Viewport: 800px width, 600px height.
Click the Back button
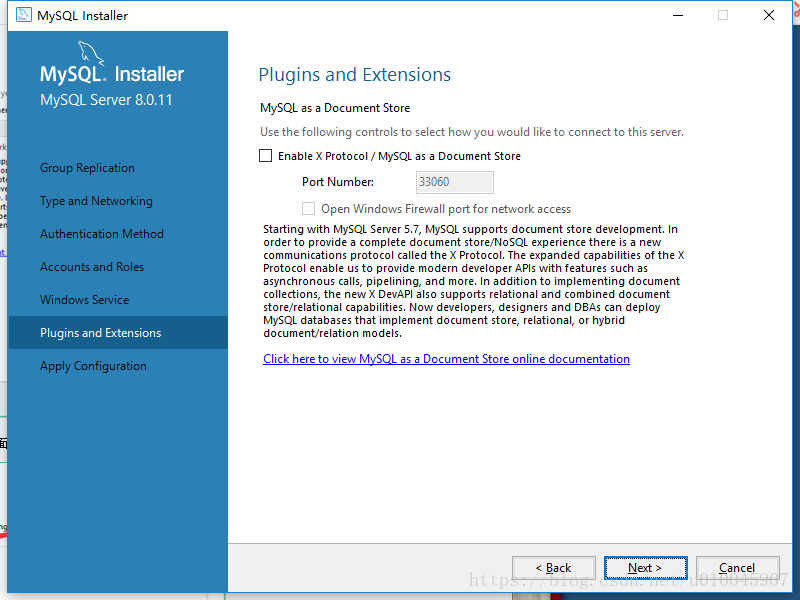coord(554,568)
